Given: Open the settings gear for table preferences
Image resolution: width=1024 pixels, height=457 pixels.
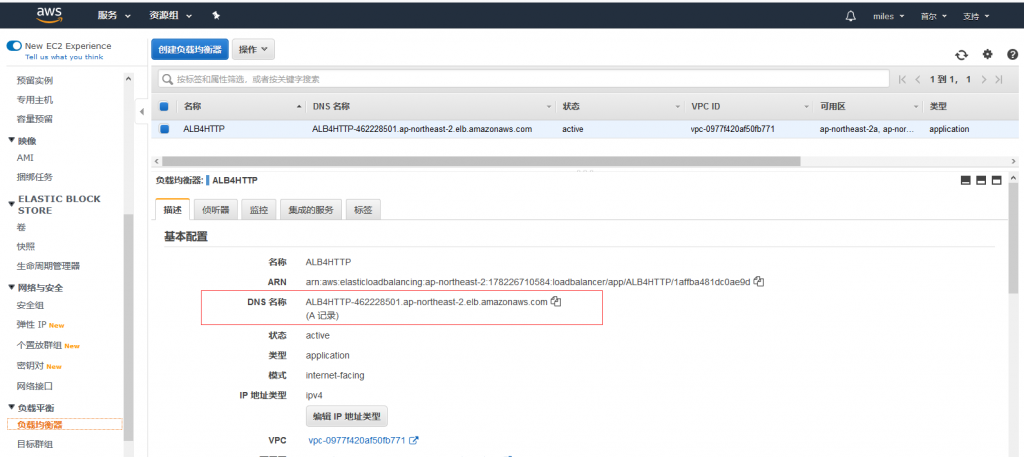Looking at the screenshot, I should coord(987,55).
